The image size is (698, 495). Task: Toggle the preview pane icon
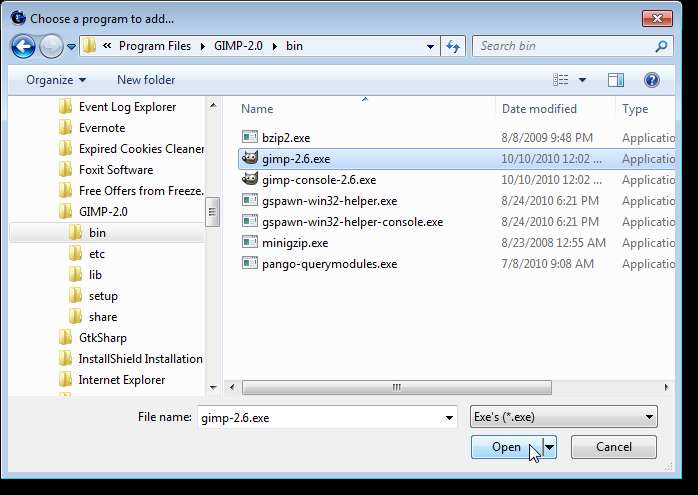click(x=616, y=80)
